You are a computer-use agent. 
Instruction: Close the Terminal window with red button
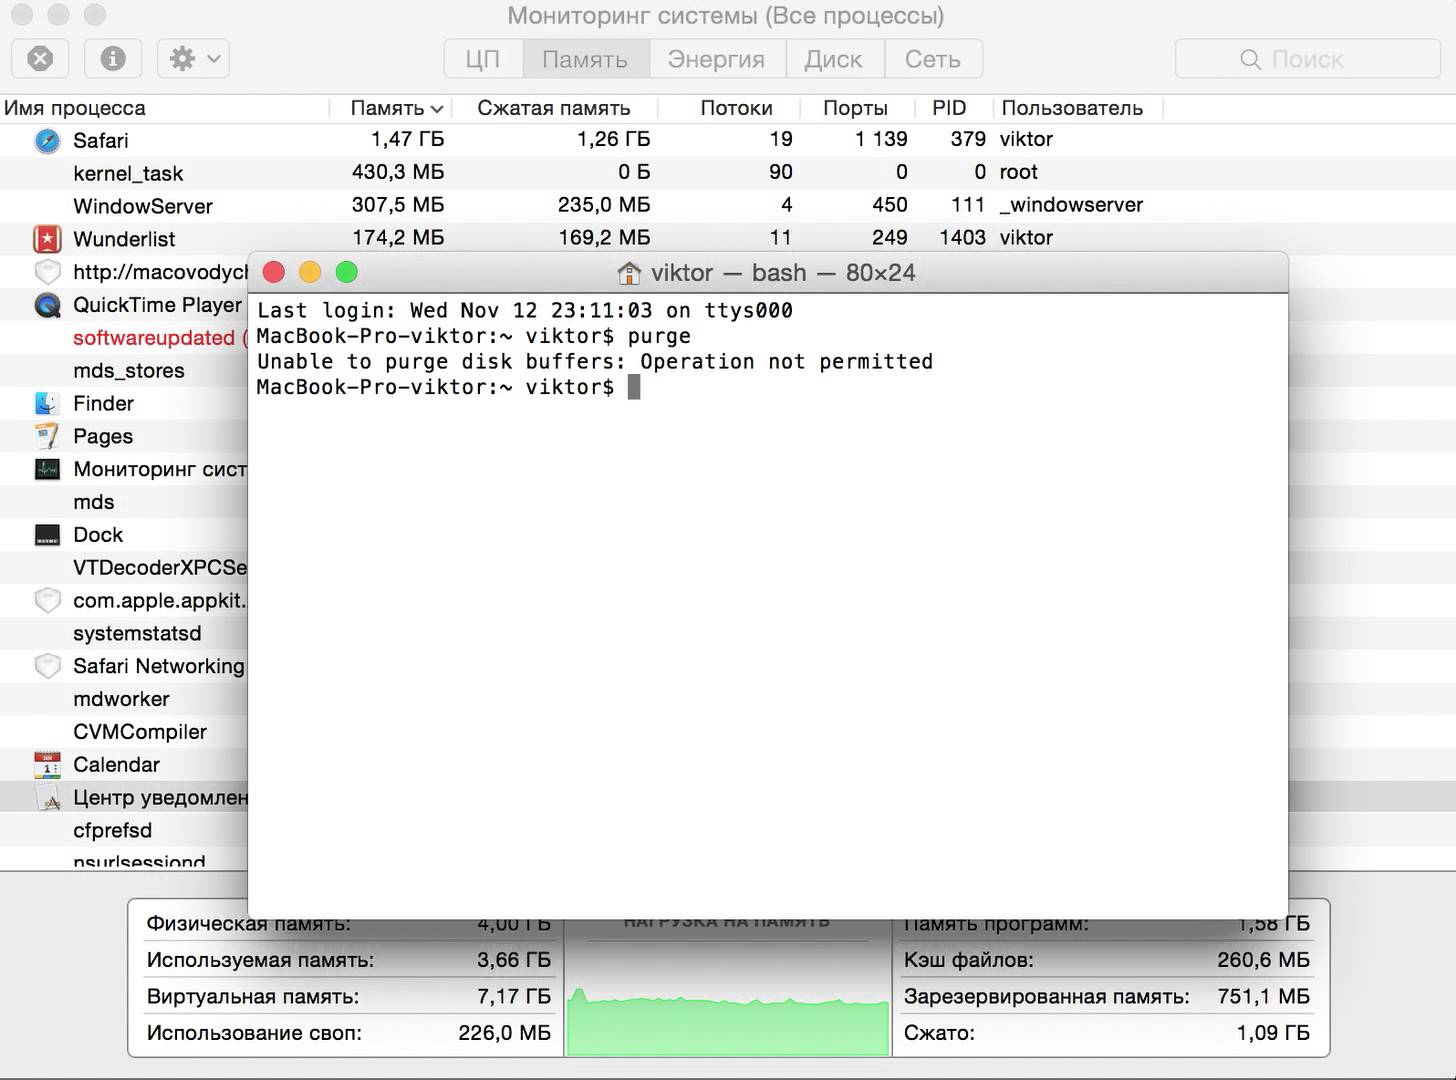click(274, 272)
